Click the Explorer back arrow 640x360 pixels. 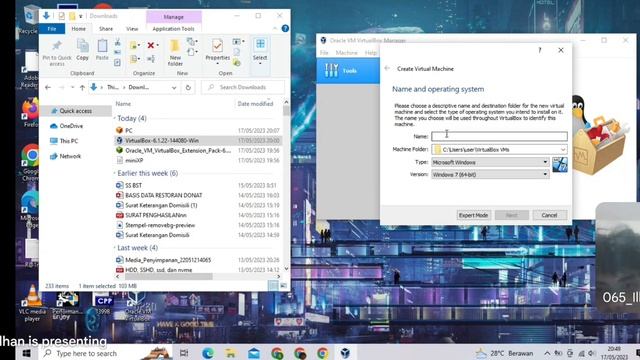tap(48, 87)
